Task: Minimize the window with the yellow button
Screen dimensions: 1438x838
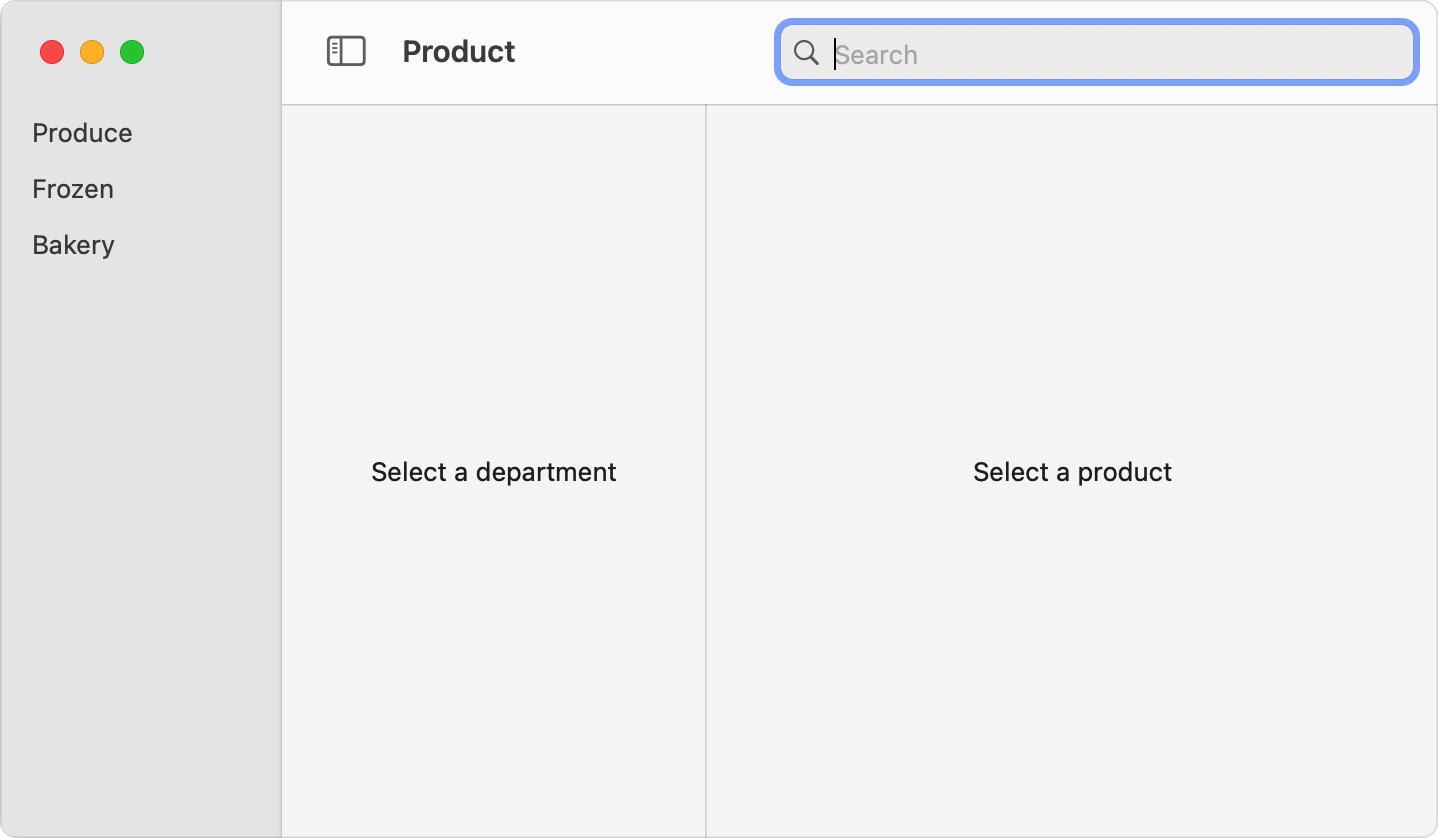Action: [92, 52]
